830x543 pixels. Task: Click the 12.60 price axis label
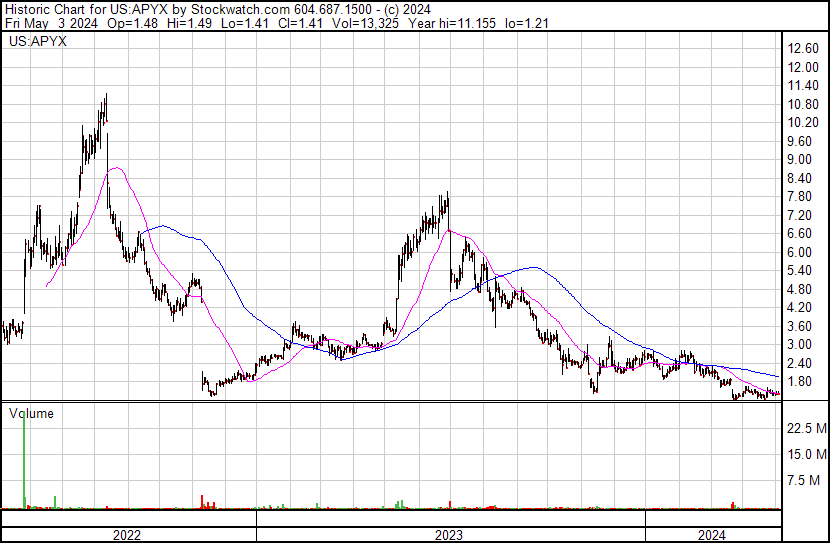click(803, 49)
